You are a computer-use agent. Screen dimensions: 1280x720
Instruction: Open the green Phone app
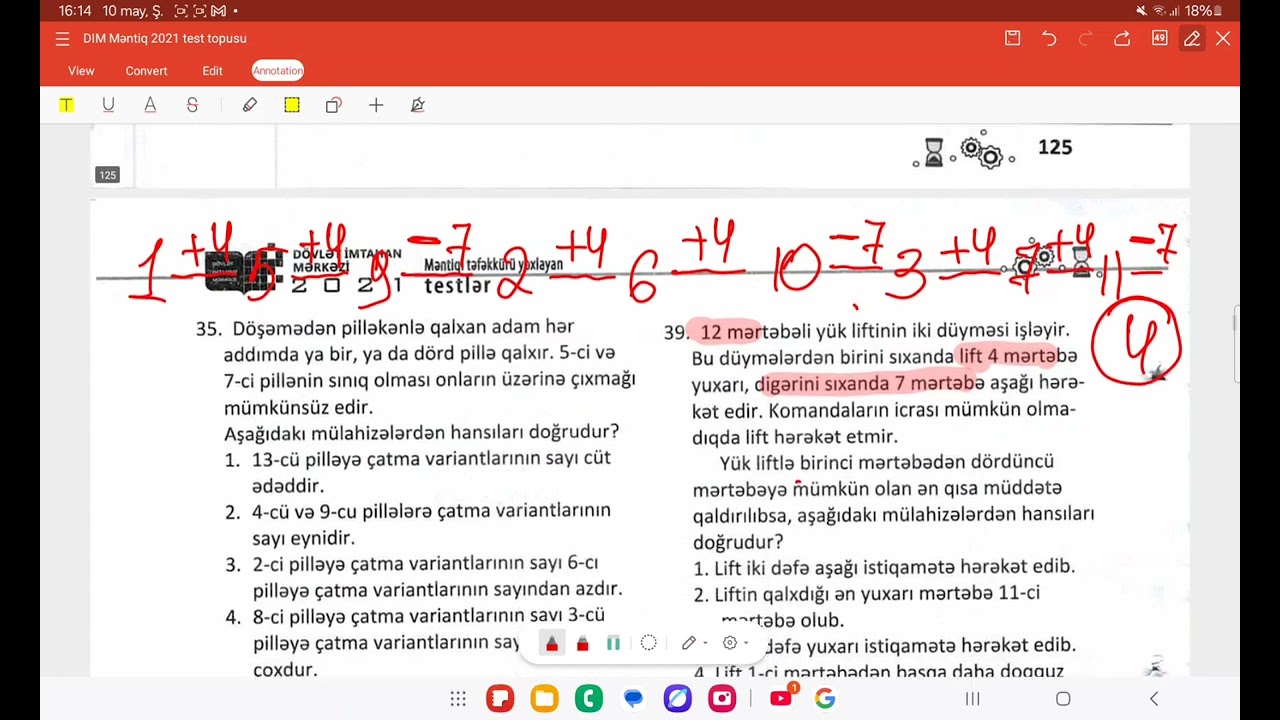589,699
